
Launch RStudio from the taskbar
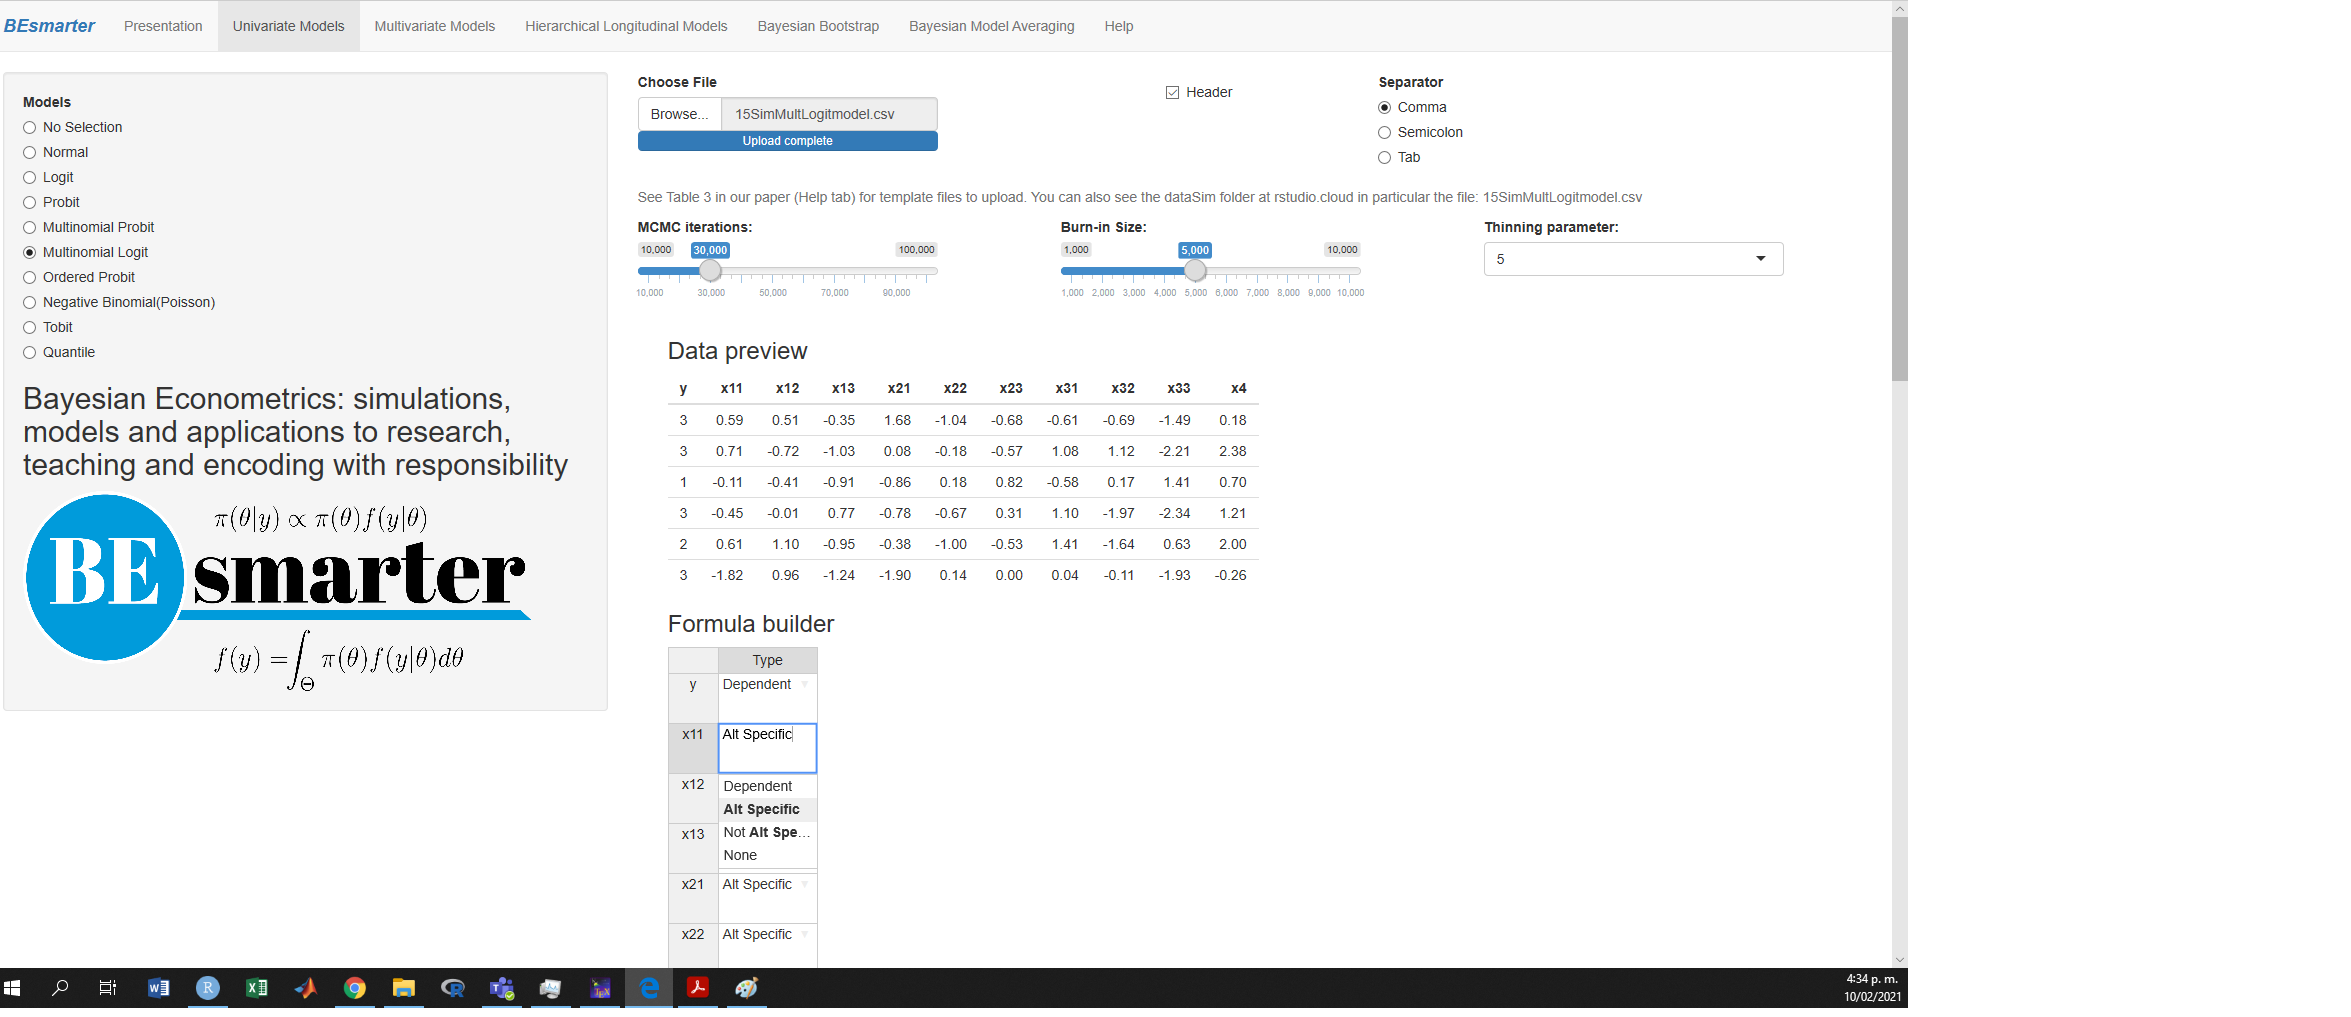pyautogui.click(x=207, y=988)
